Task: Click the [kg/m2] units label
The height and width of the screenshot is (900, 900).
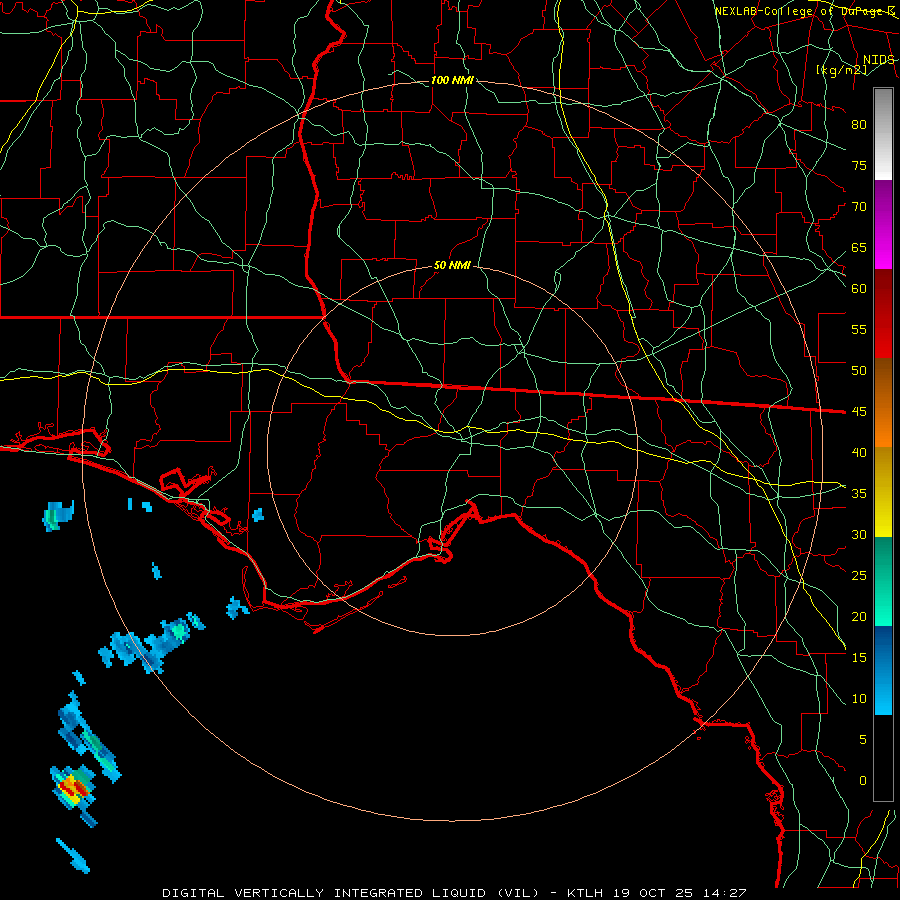Action: point(841,70)
